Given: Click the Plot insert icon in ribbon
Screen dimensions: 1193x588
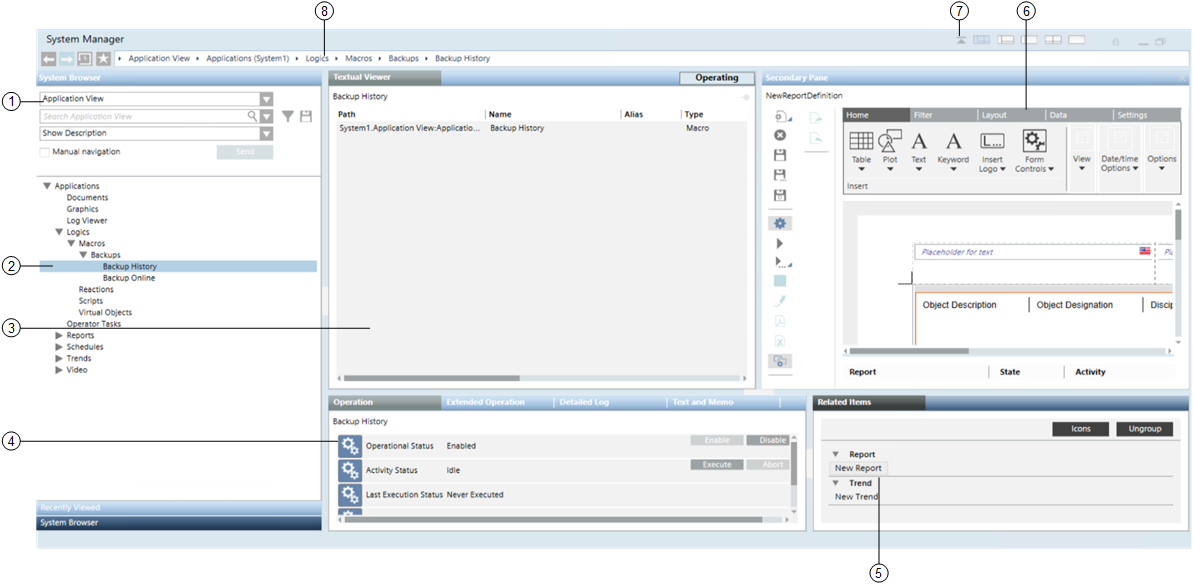Looking at the screenshot, I should 889,141.
